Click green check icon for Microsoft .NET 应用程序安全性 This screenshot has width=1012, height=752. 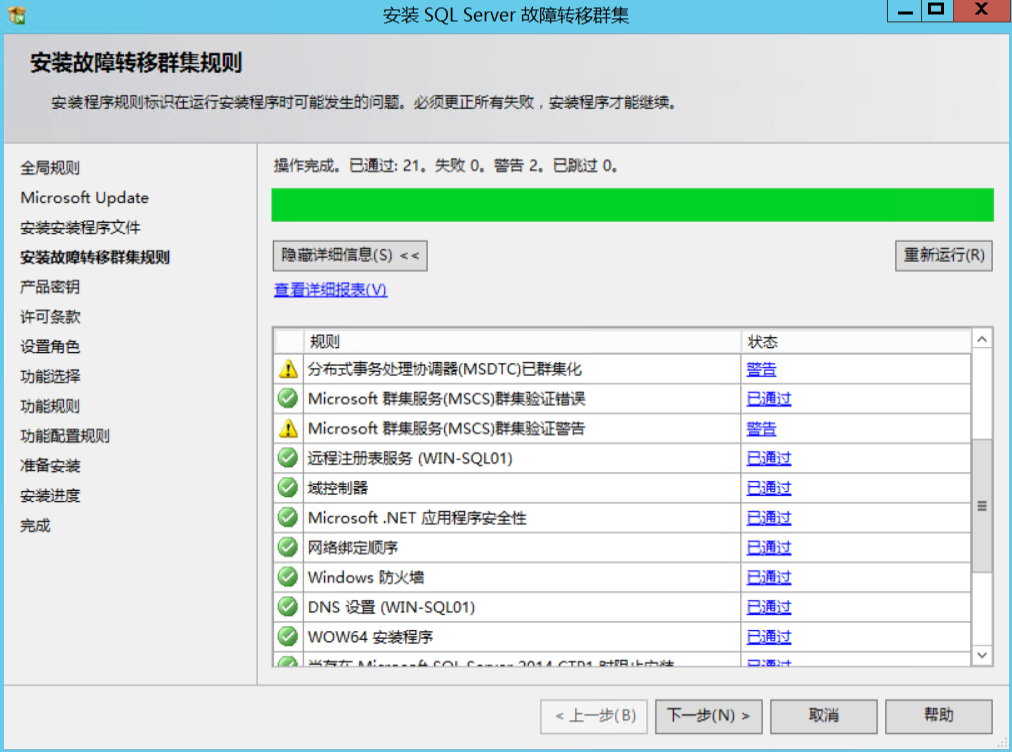point(288,517)
